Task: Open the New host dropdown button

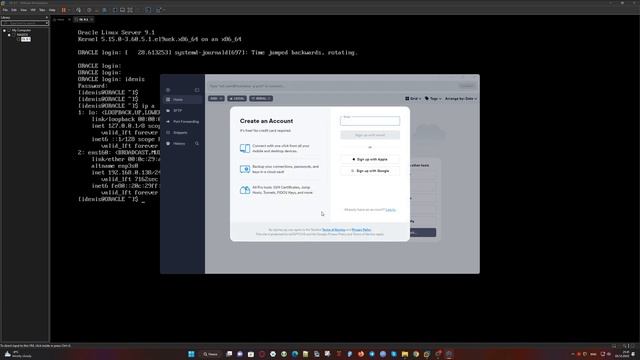Action: pyautogui.click(x=216, y=99)
